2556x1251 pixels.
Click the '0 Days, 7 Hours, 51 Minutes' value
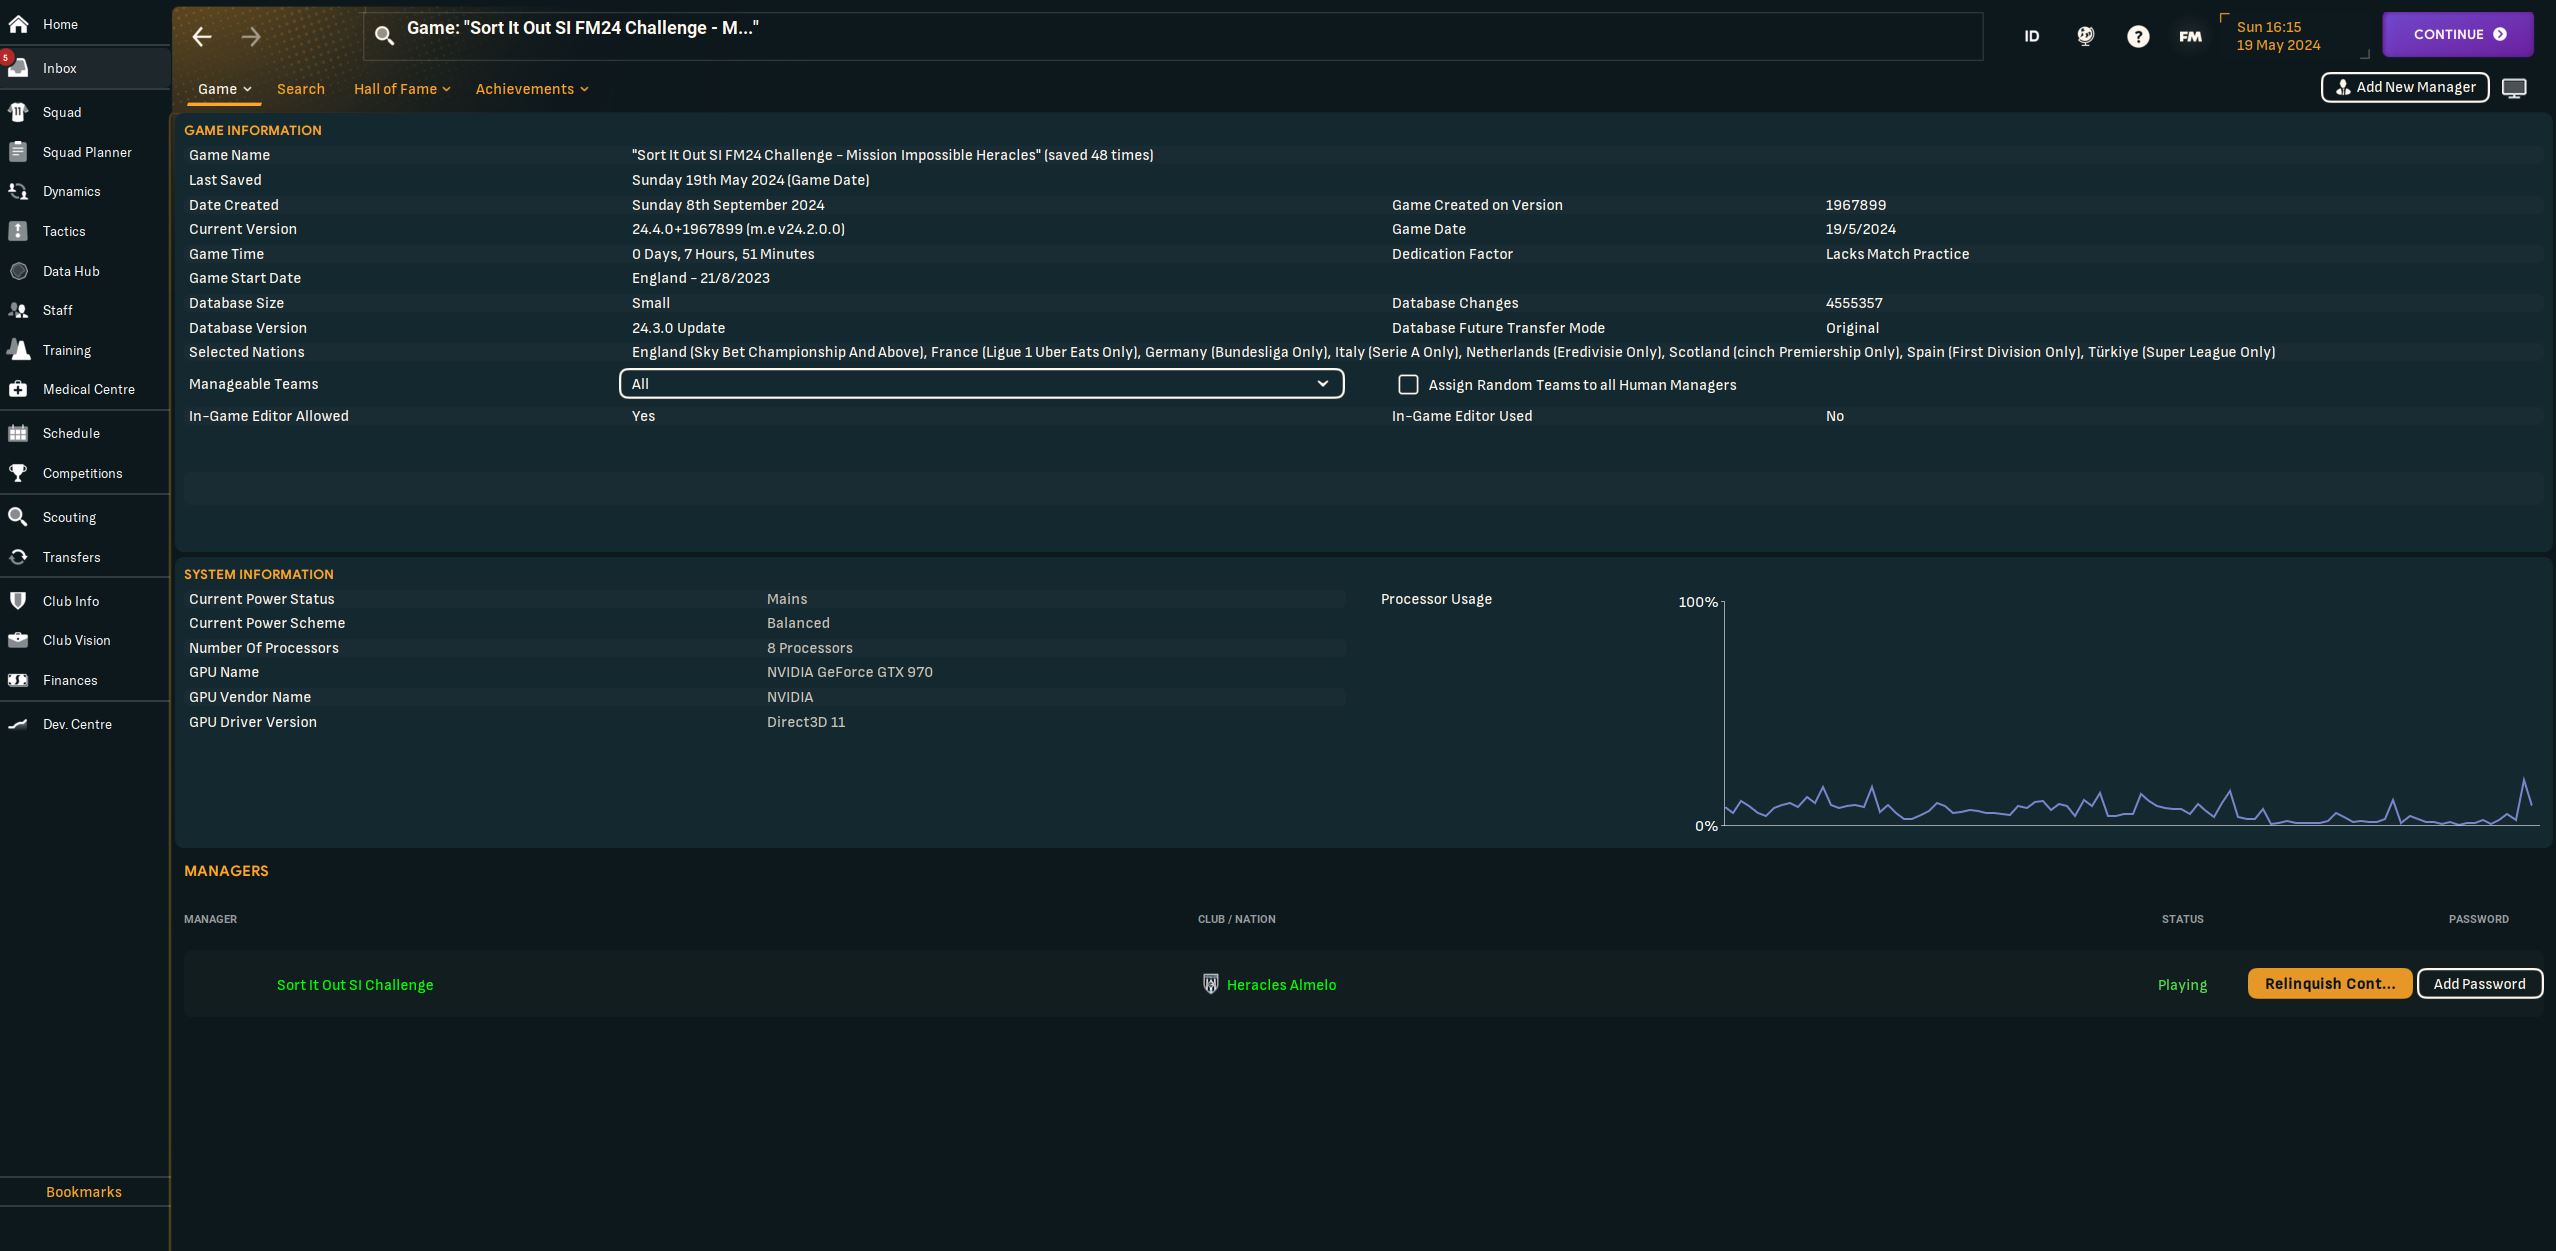[723, 254]
